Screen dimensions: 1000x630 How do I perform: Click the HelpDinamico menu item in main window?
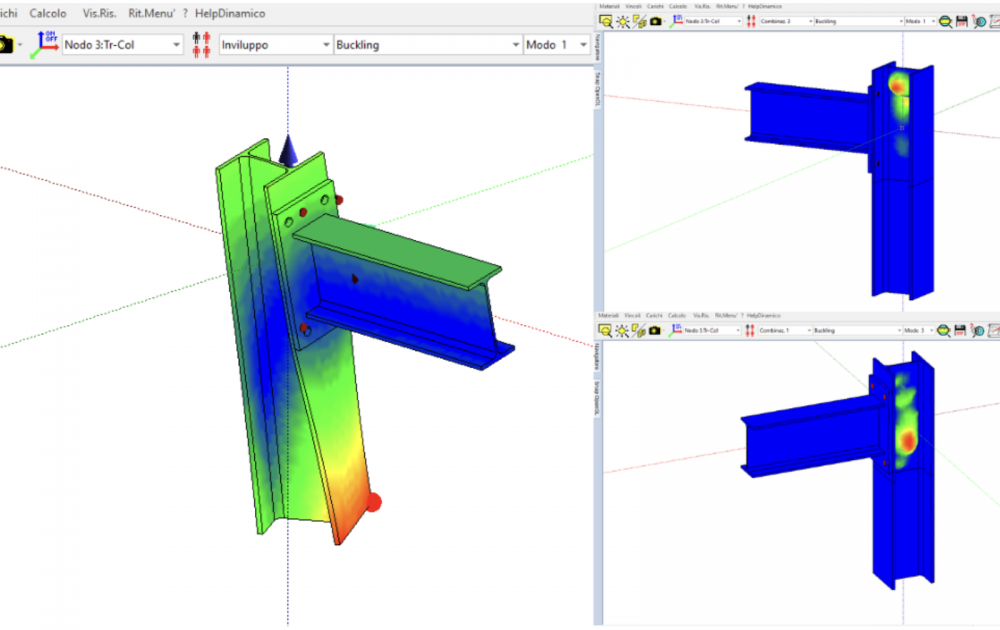(x=230, y=14)
